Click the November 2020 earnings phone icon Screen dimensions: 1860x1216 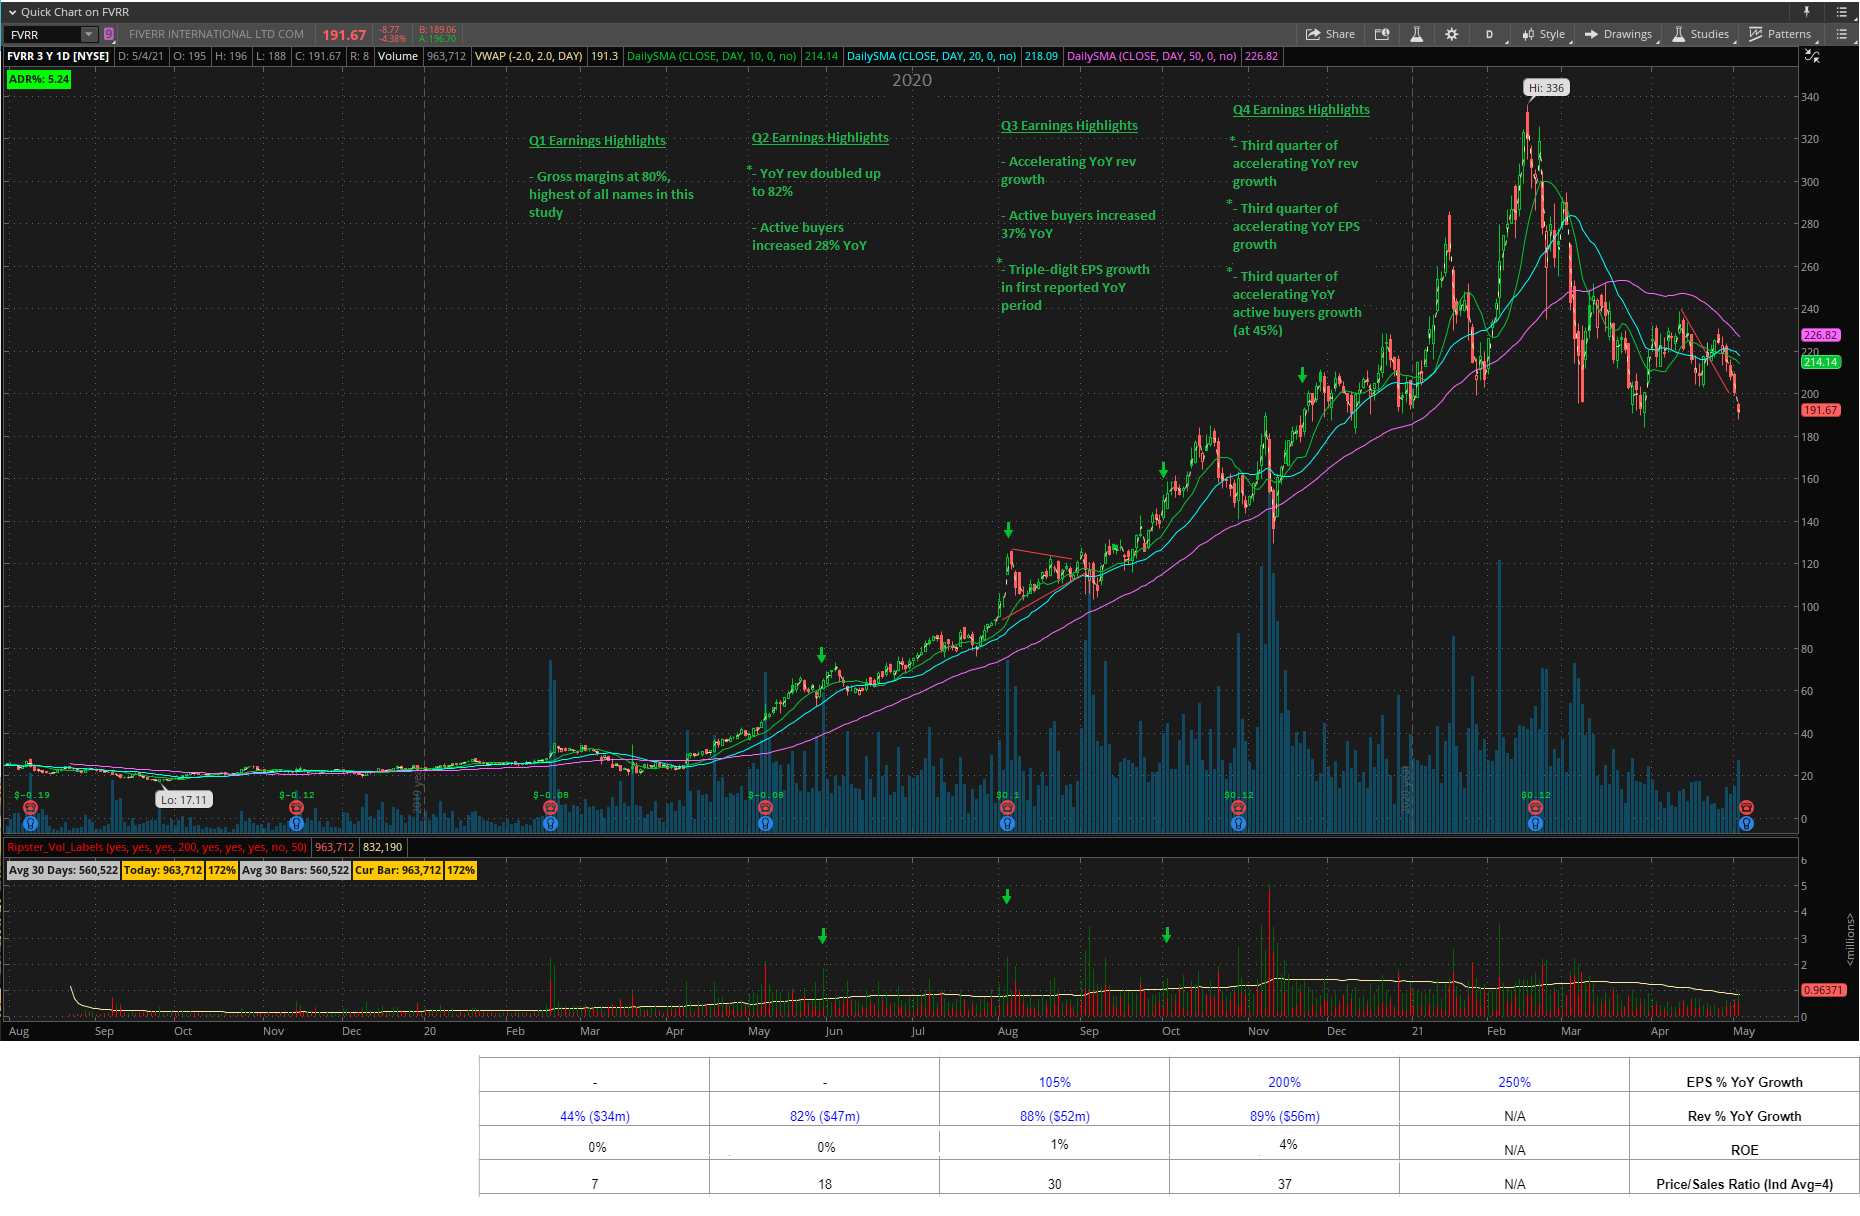coord(1238,808)
